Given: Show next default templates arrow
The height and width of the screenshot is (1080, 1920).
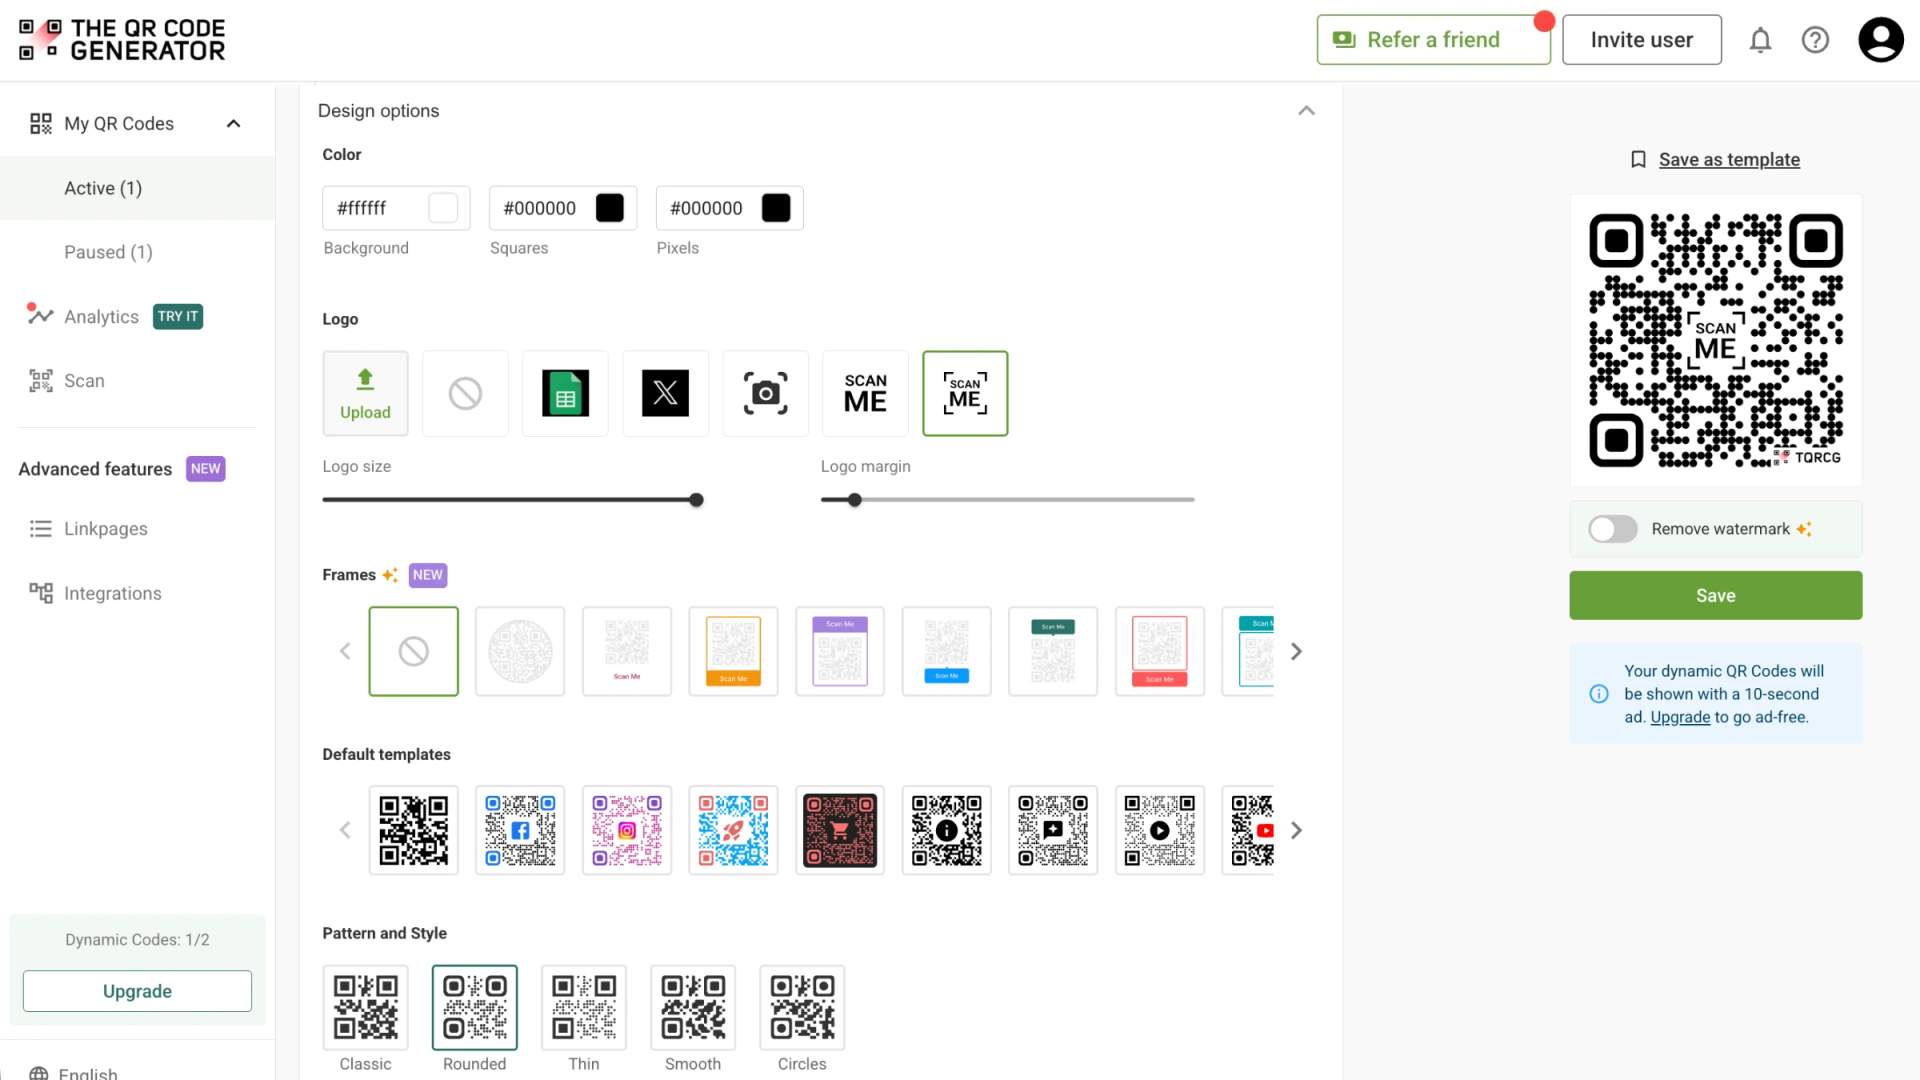Looking at the screenshot, I should point(1296,830).
